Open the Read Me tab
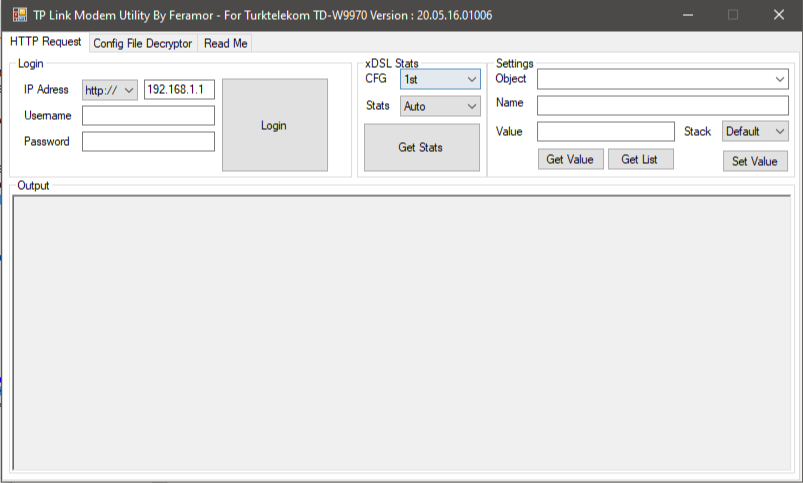803x483 pixels. point(225,44)
